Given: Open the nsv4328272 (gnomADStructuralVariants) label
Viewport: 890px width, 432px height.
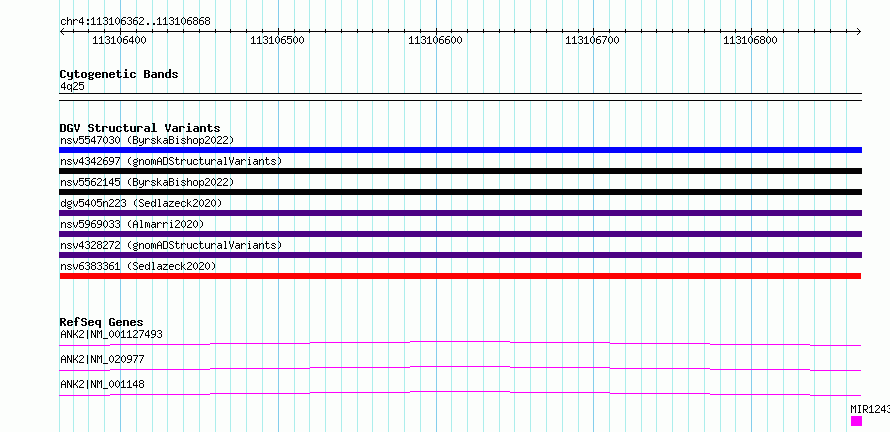Looking at the screenshot, I should tap(171, 245).
